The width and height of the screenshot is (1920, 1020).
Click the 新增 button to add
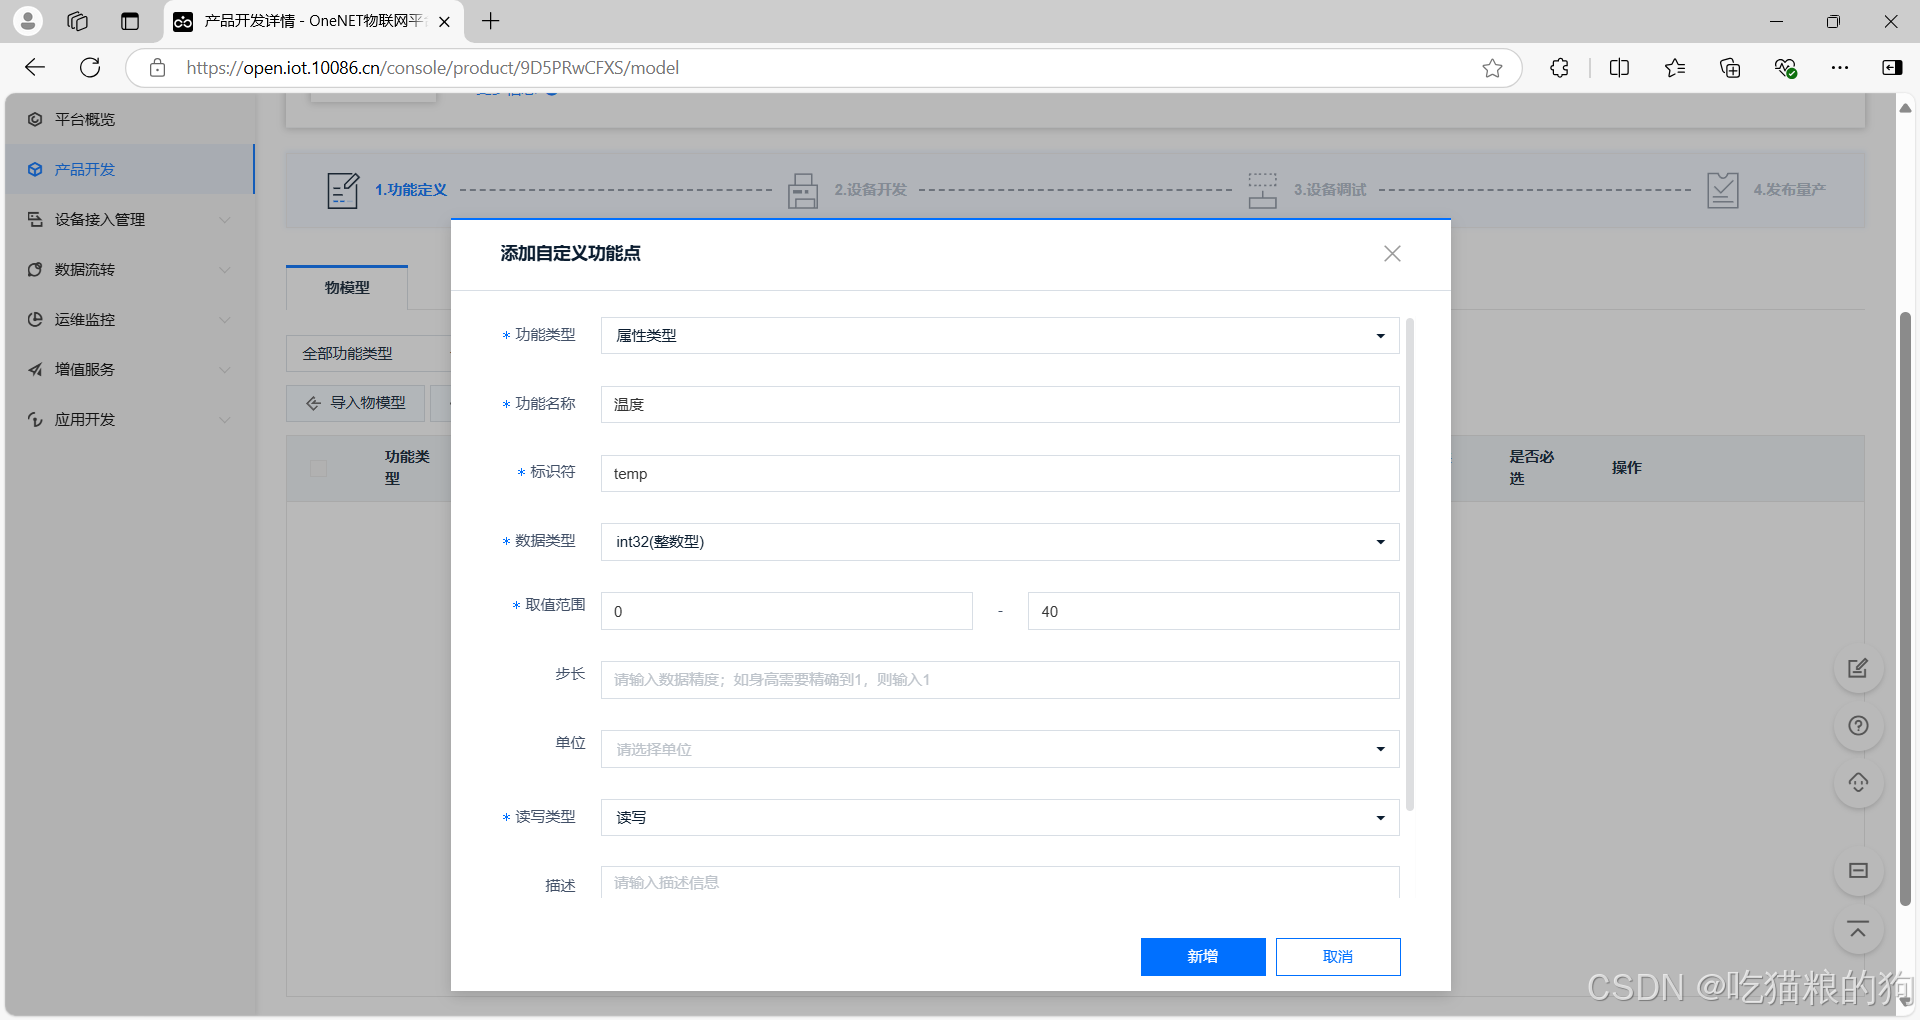(x=1202, y=956)
